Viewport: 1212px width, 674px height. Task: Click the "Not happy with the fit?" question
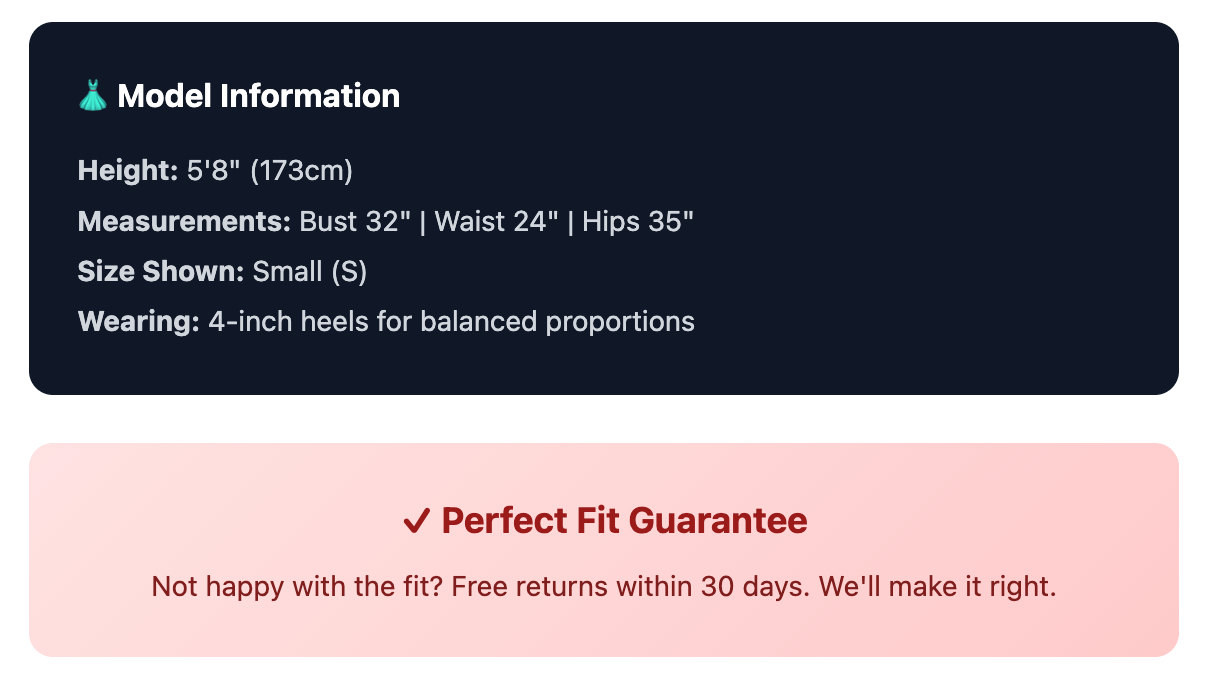click(x=298, y=586)
